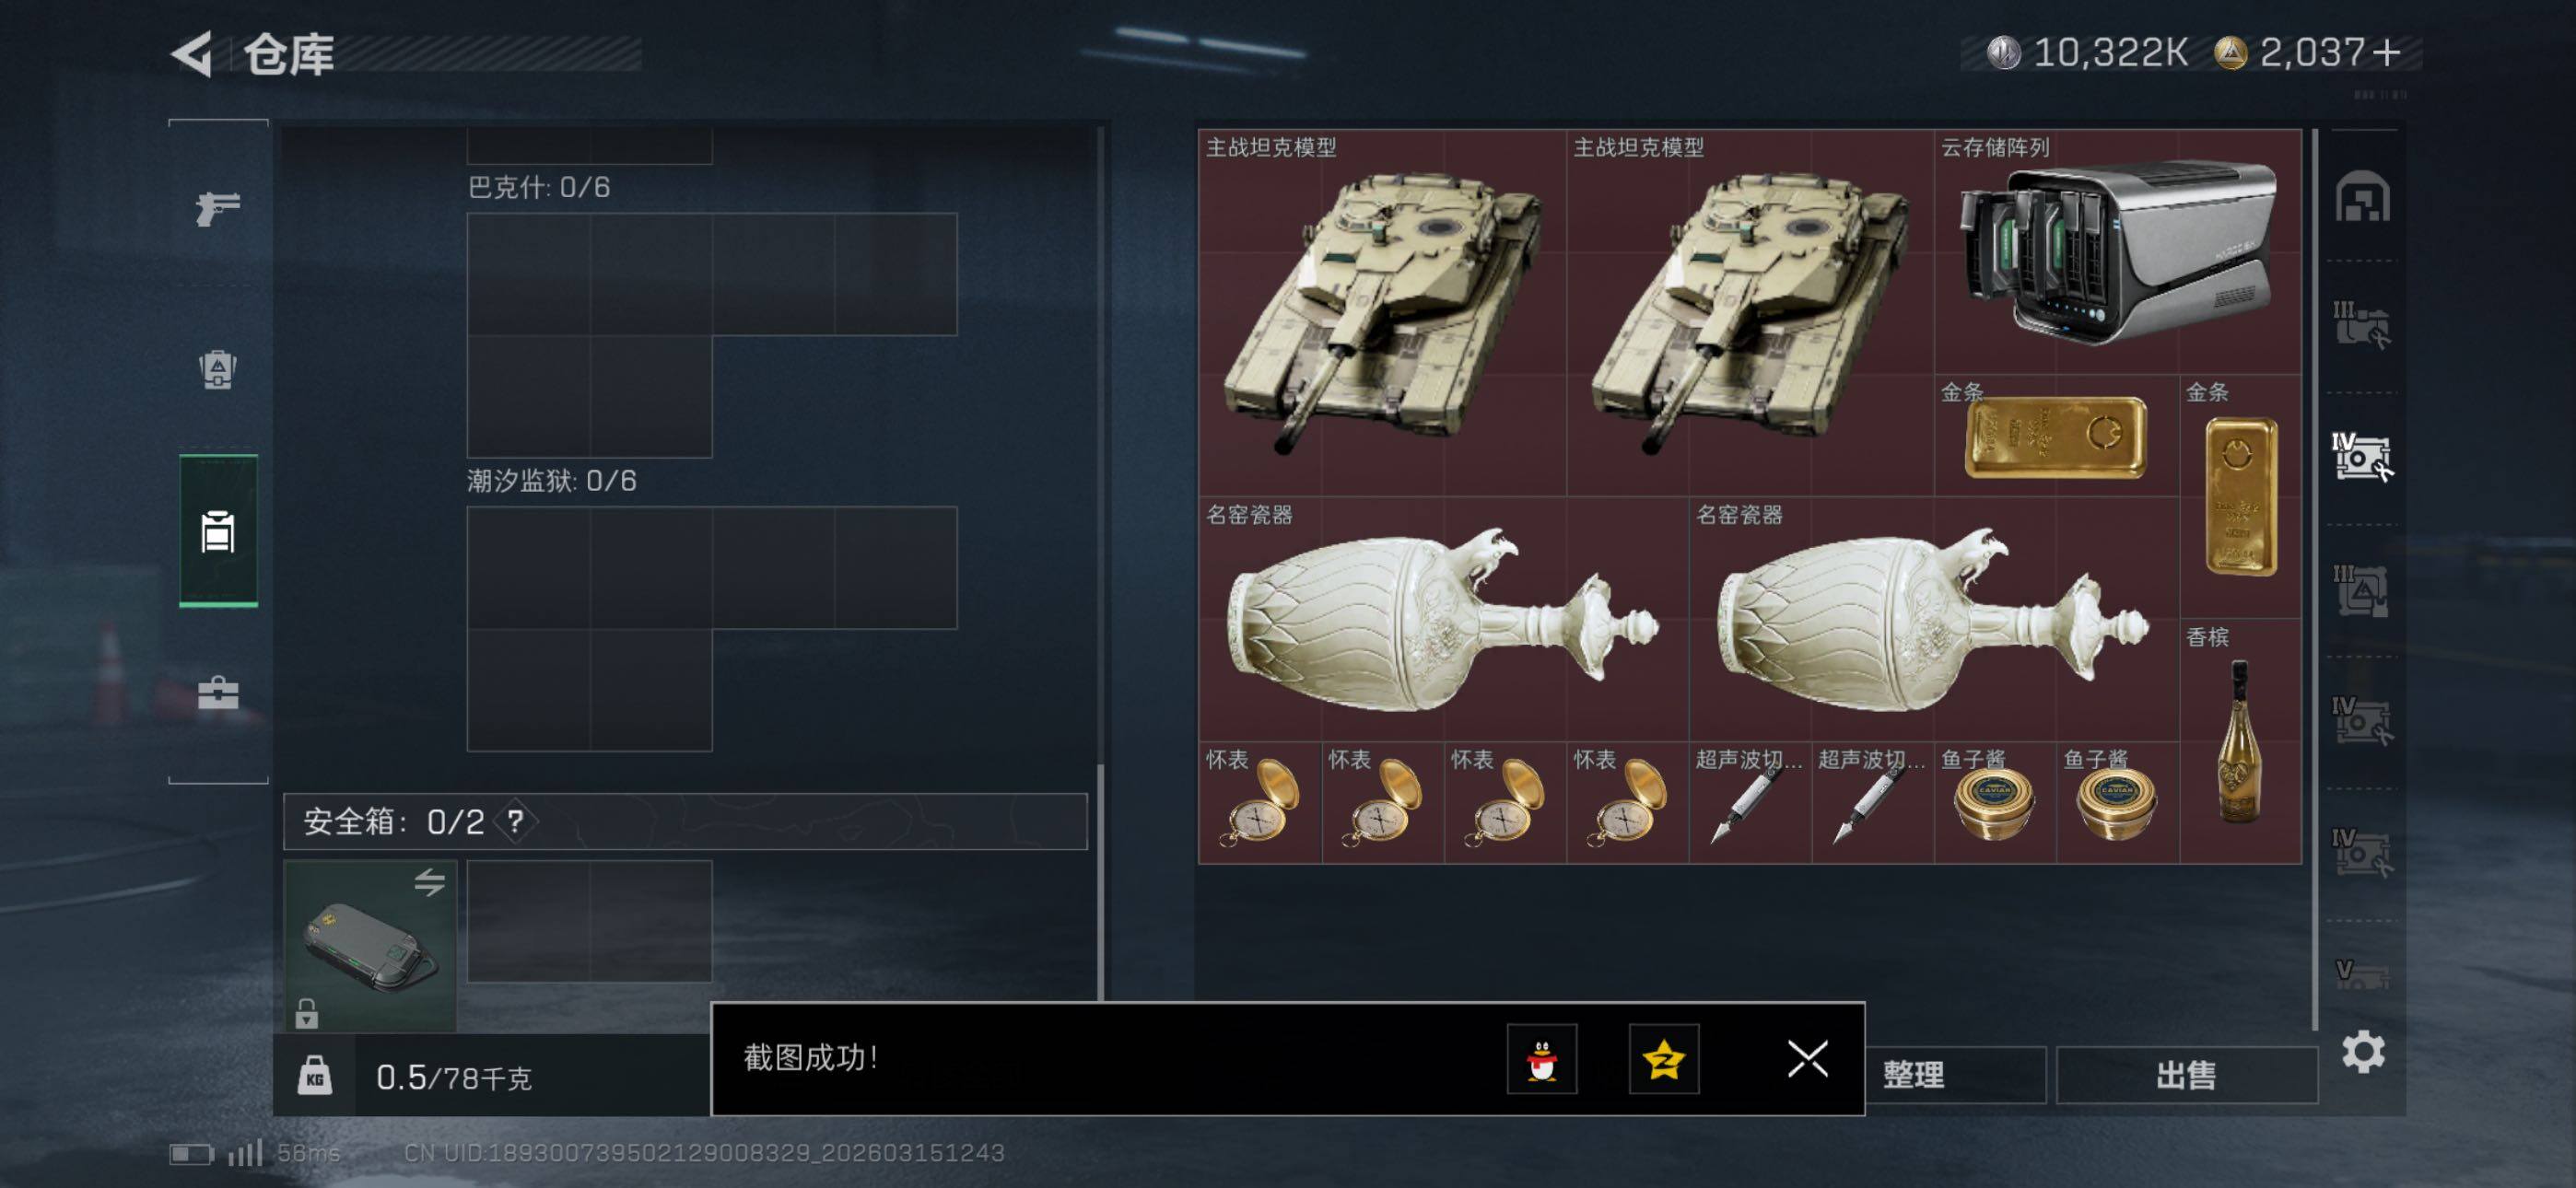2576x1188 pixels.
Task: Add currency with the plus sign
Action: click(x=2386, y=52)
